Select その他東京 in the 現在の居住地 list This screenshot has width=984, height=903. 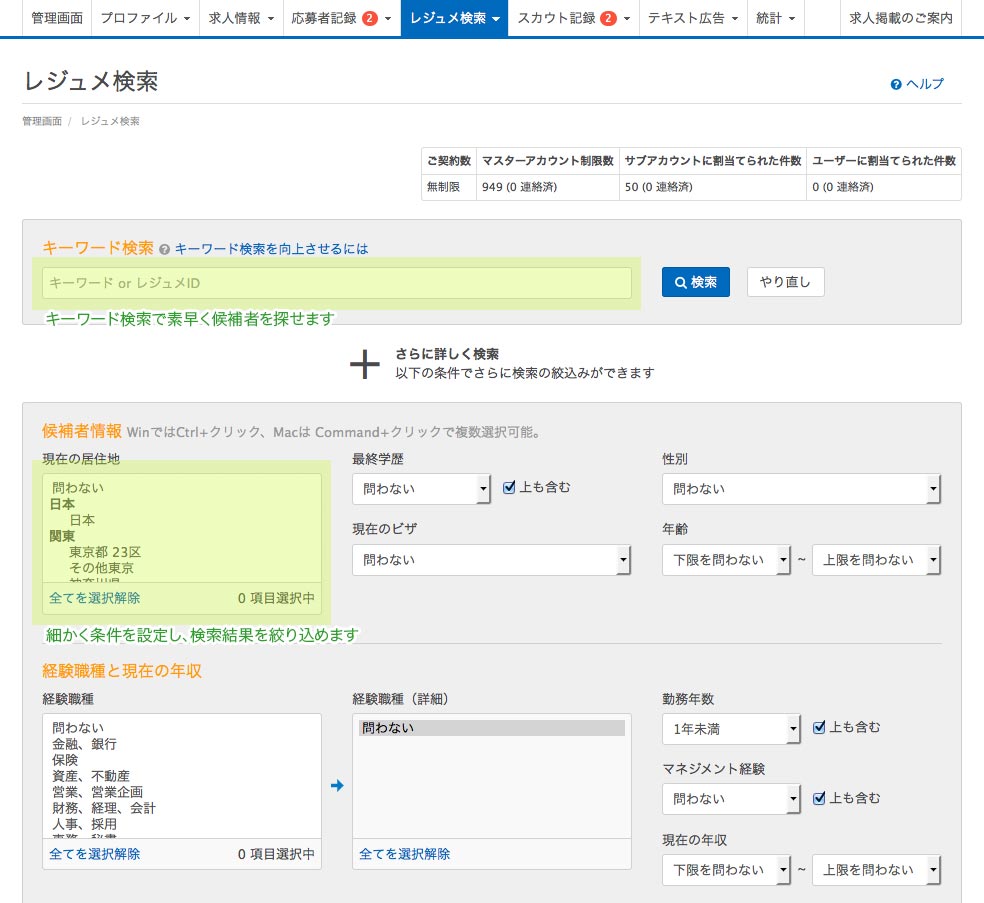(x=101, y=568)
